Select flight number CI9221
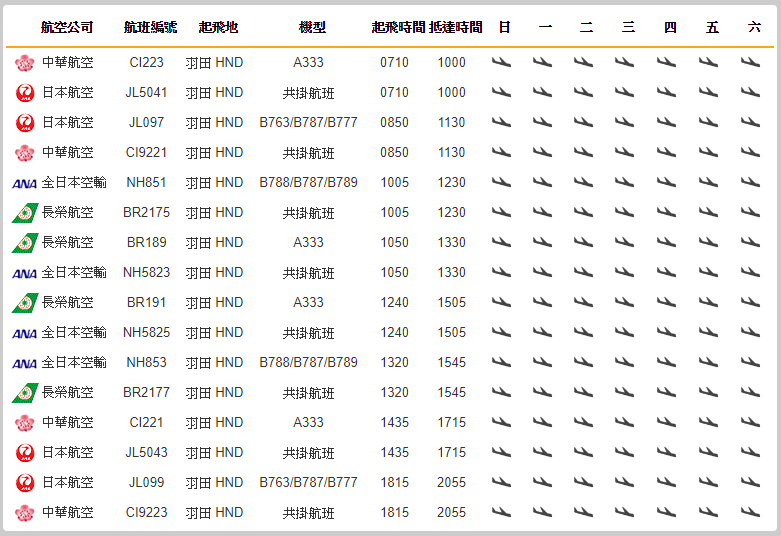Image resolution: width=781 pixels, height=536 pixels. [146, 152]
